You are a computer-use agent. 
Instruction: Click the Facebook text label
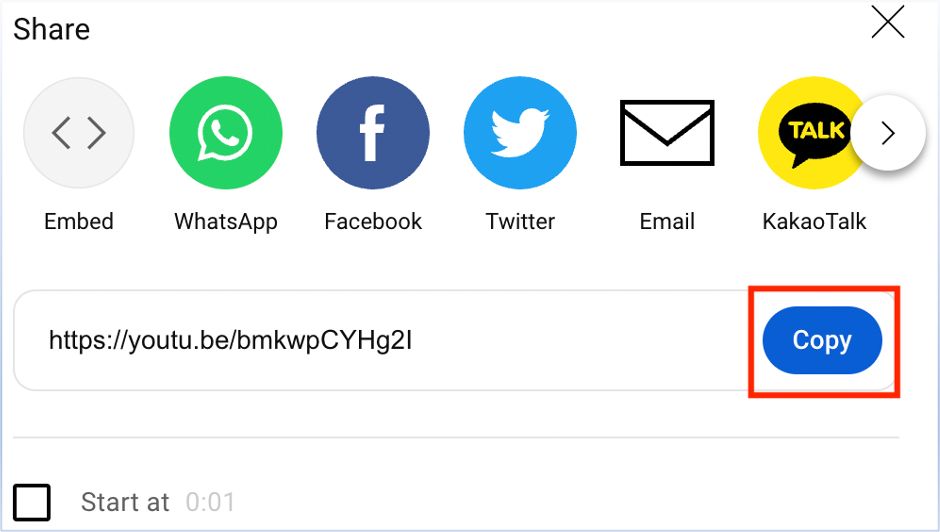coord(373,221)
